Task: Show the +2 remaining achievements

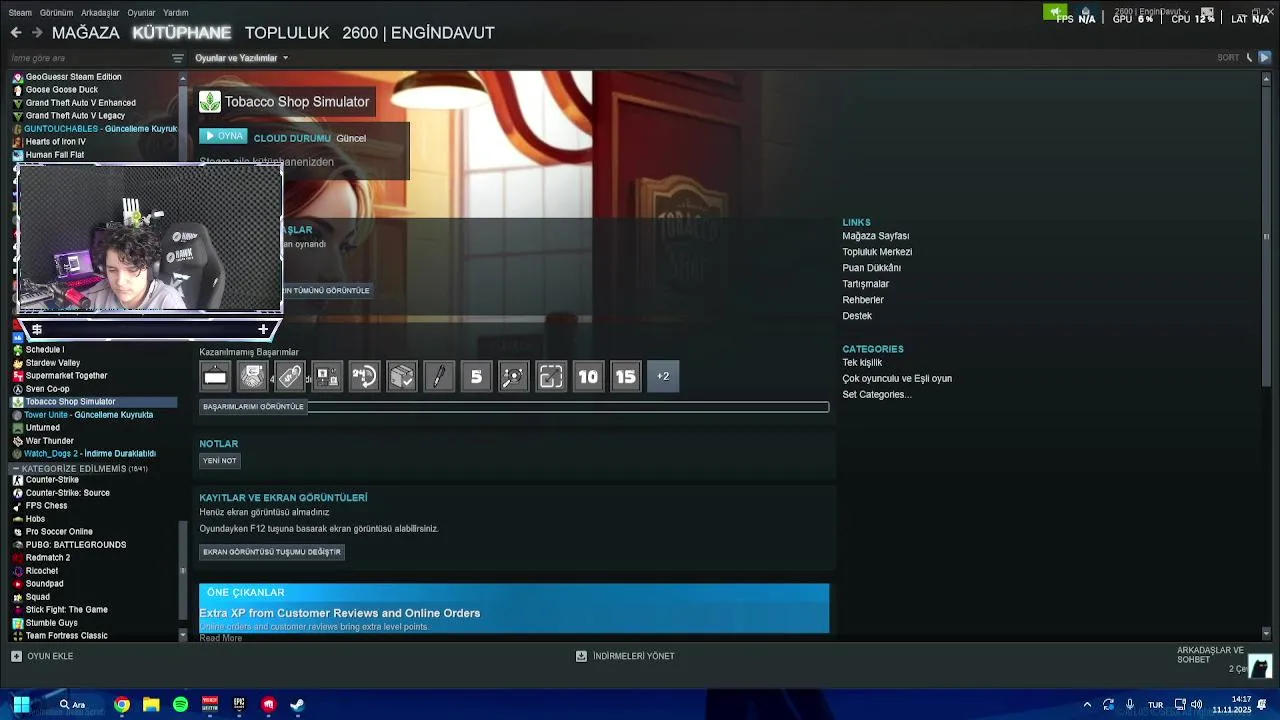Action: [x=663, y=377]
